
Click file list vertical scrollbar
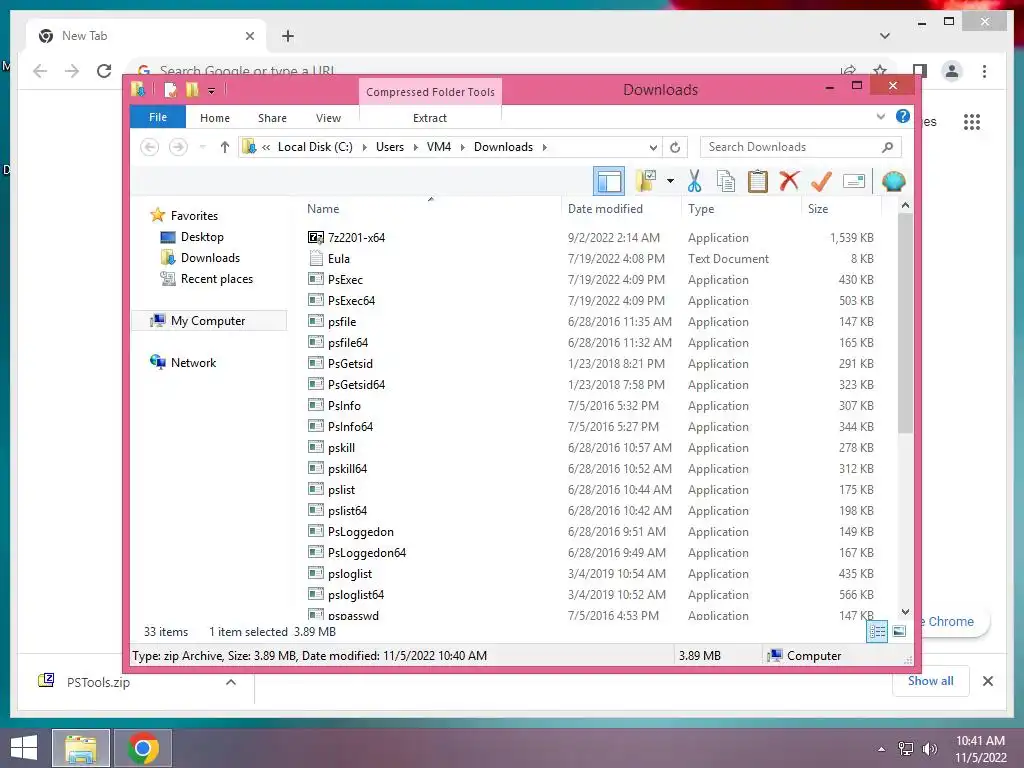pyautogui.click(x=905, y=324)
